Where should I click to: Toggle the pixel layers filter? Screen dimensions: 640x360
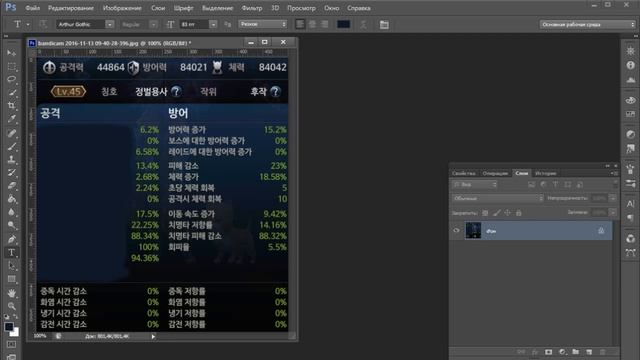click(x=531, y=185)
